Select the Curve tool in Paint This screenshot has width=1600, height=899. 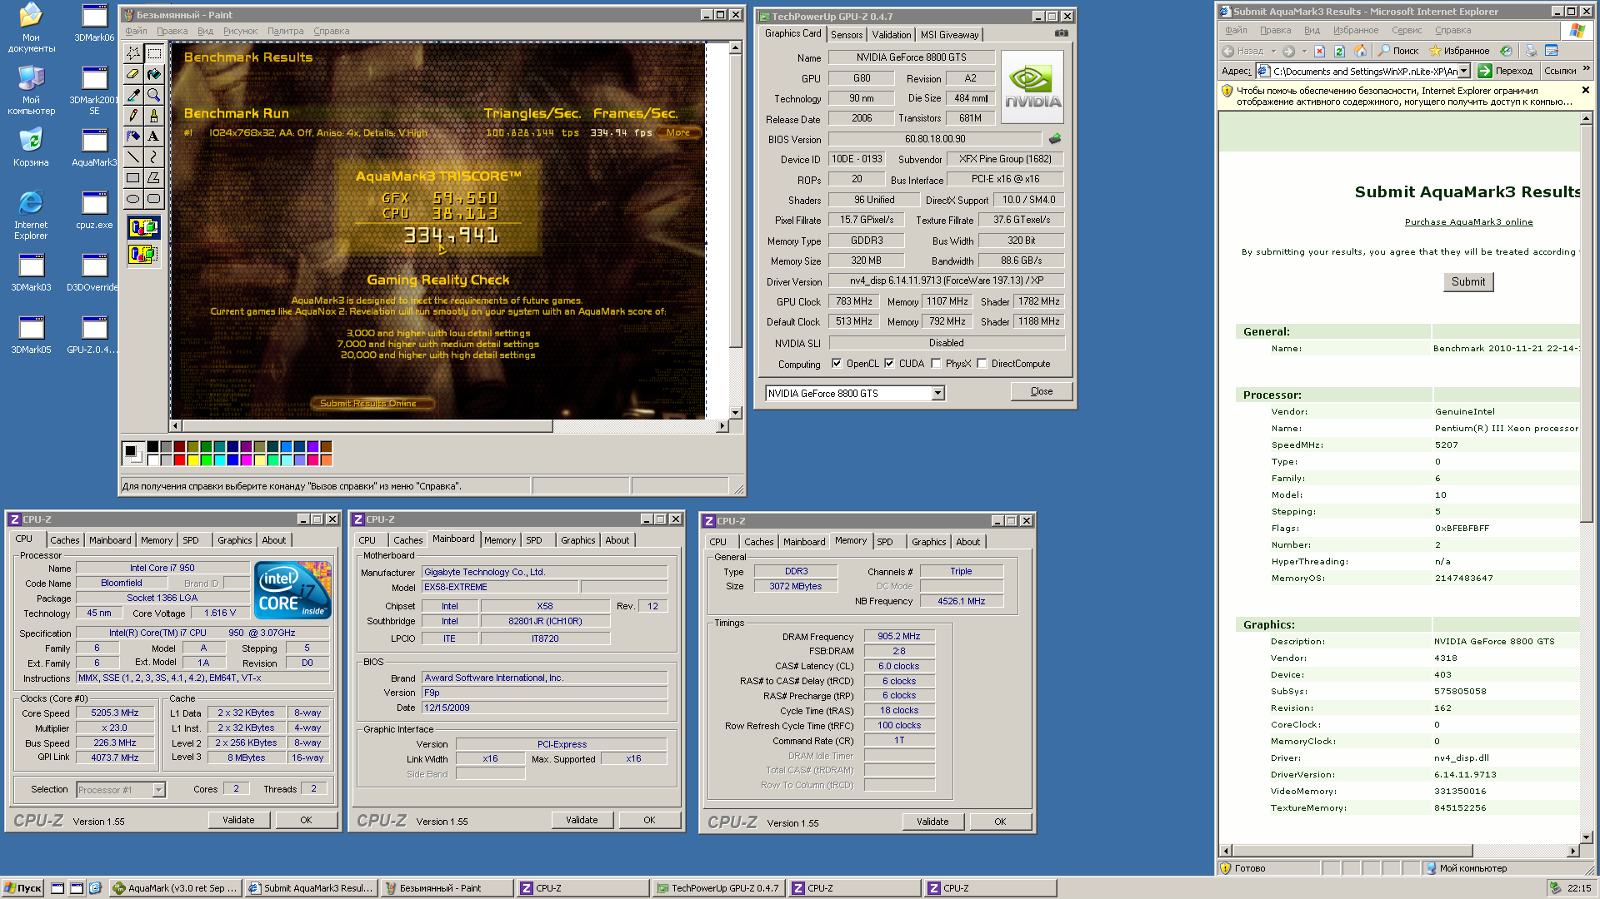[x=154, y=157]
